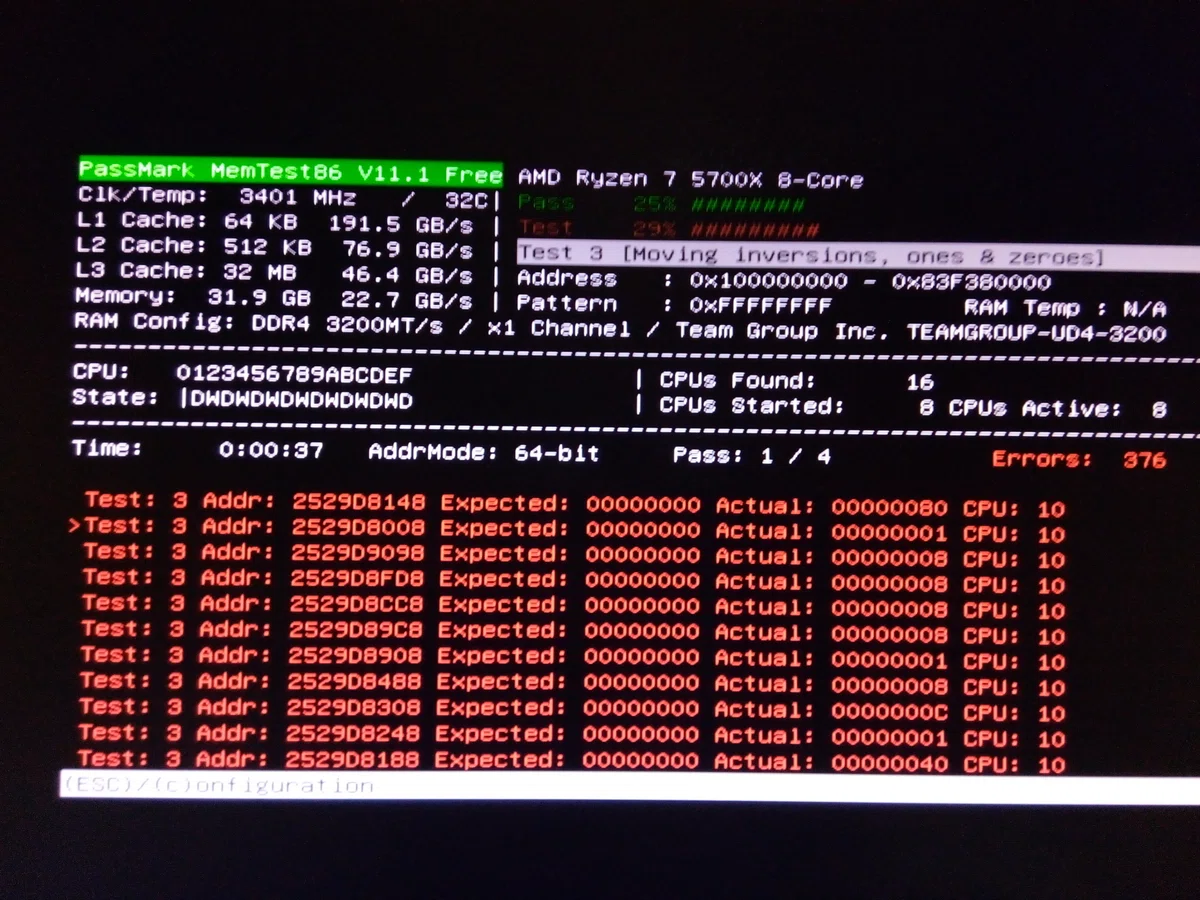This screenshot has width=1200, height=900.
Task: Click the PassMark MemTest86 V11.1 Free title
Action: 290,171
